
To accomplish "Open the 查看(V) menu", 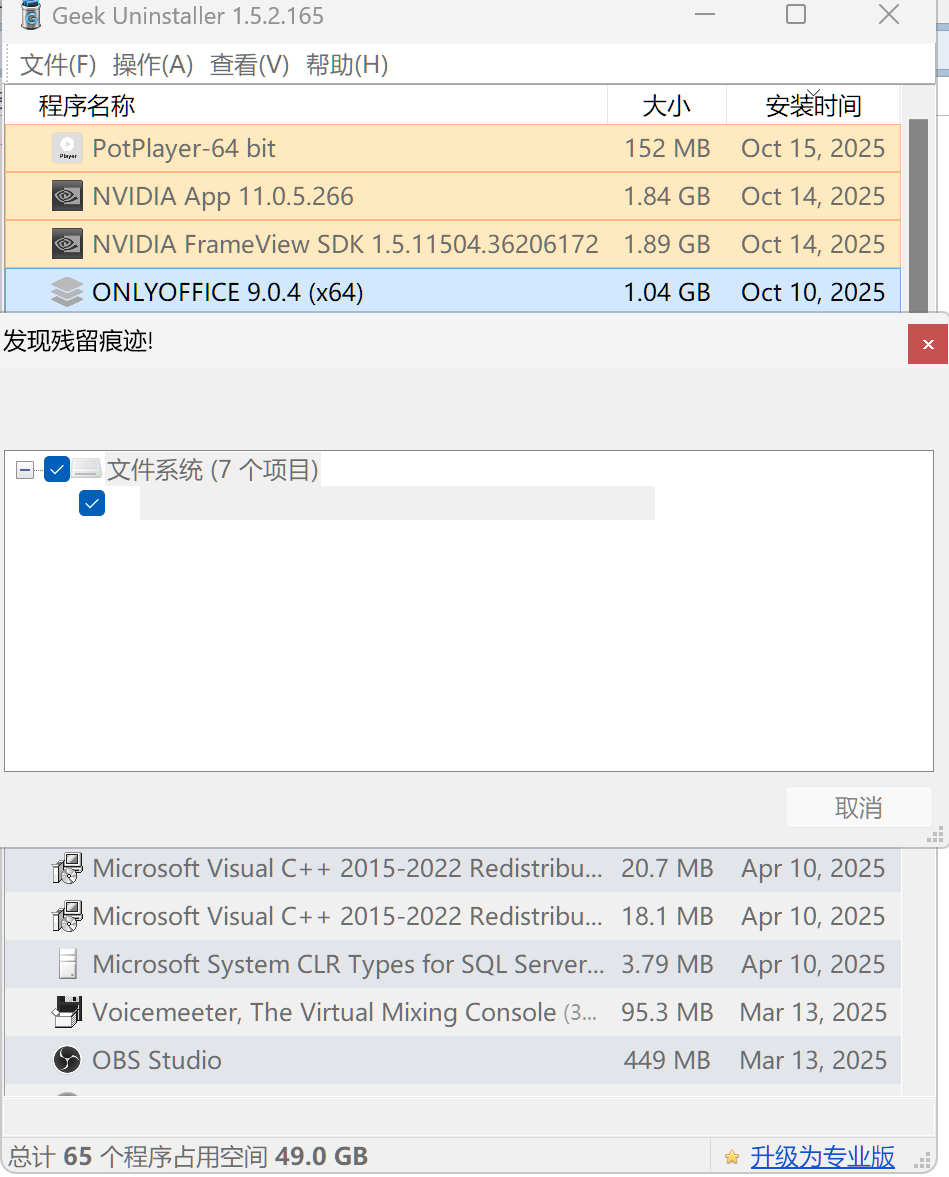I will coord(249,66).
